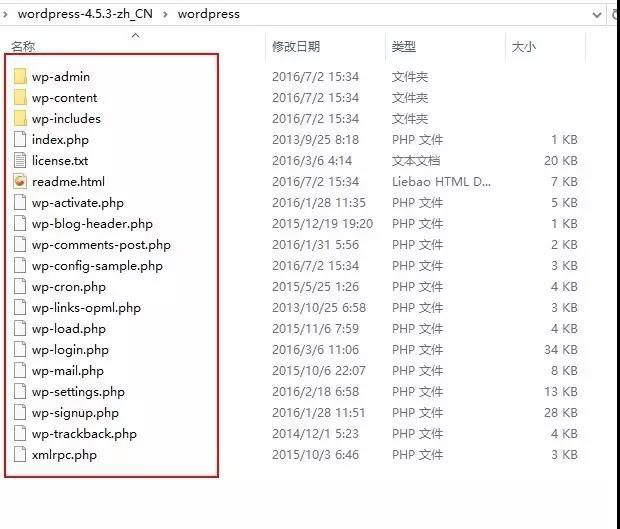Image resolution: width=620 pixels, height=529 pixels.
Task: Select the wp-includes folder name
Action: coord(66,119)
